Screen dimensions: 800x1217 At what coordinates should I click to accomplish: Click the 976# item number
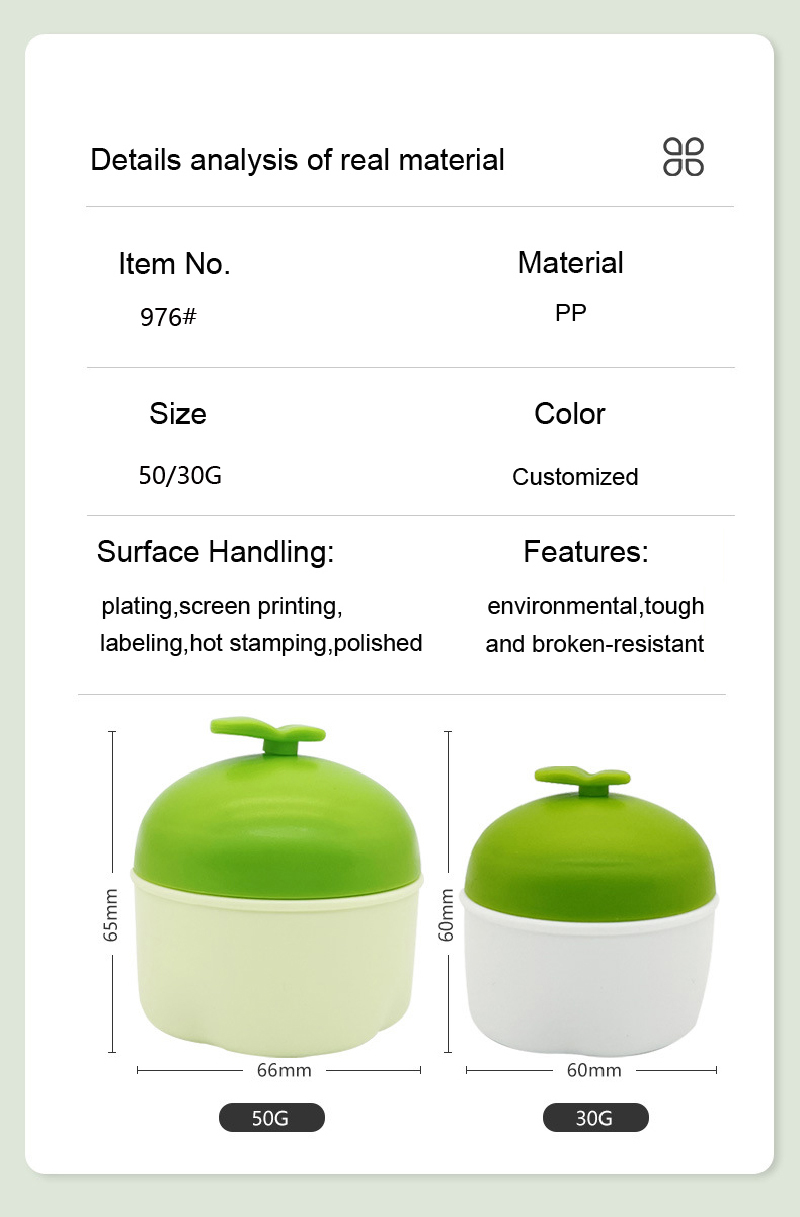click(168, 317)
